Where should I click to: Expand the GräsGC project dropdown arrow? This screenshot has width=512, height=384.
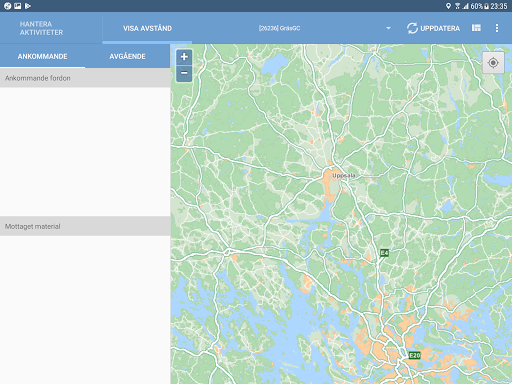pos(388,28)
